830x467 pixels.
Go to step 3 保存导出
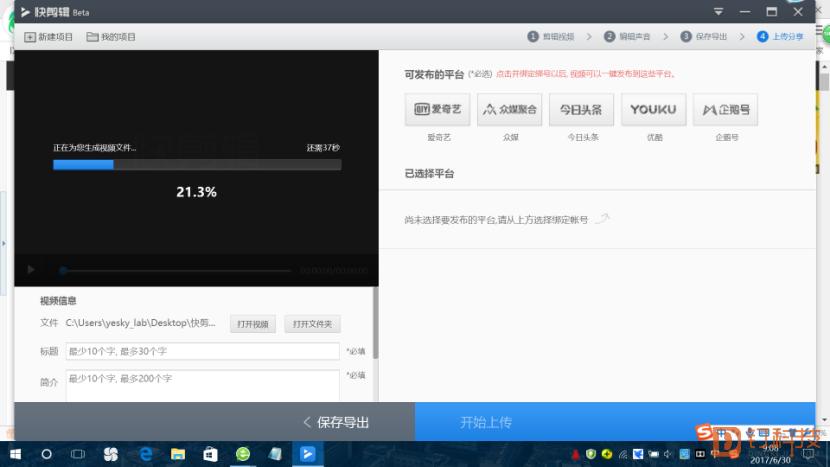pos(704,37)
